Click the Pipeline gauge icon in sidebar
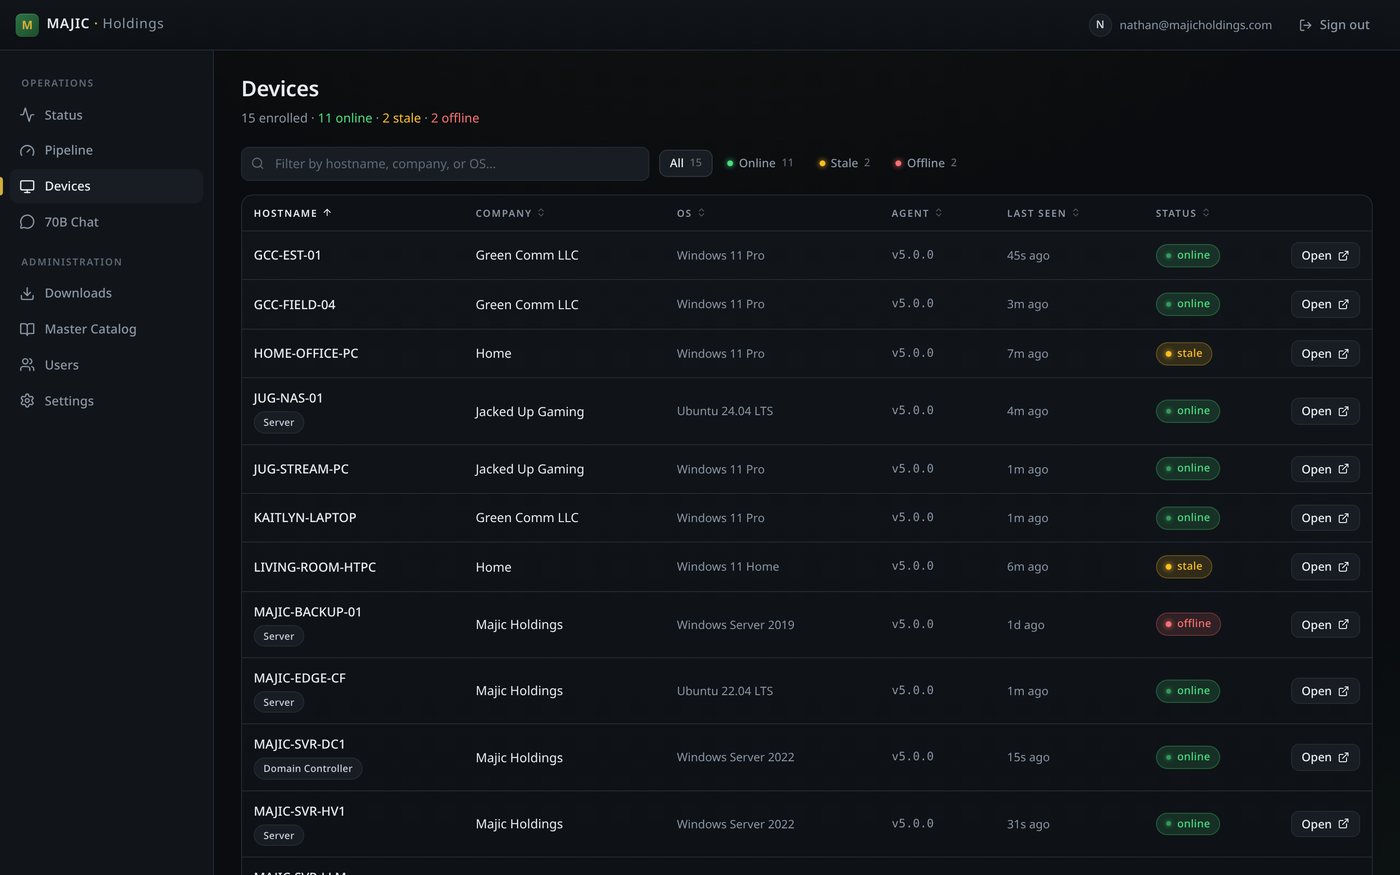 (x=27, y=150)
